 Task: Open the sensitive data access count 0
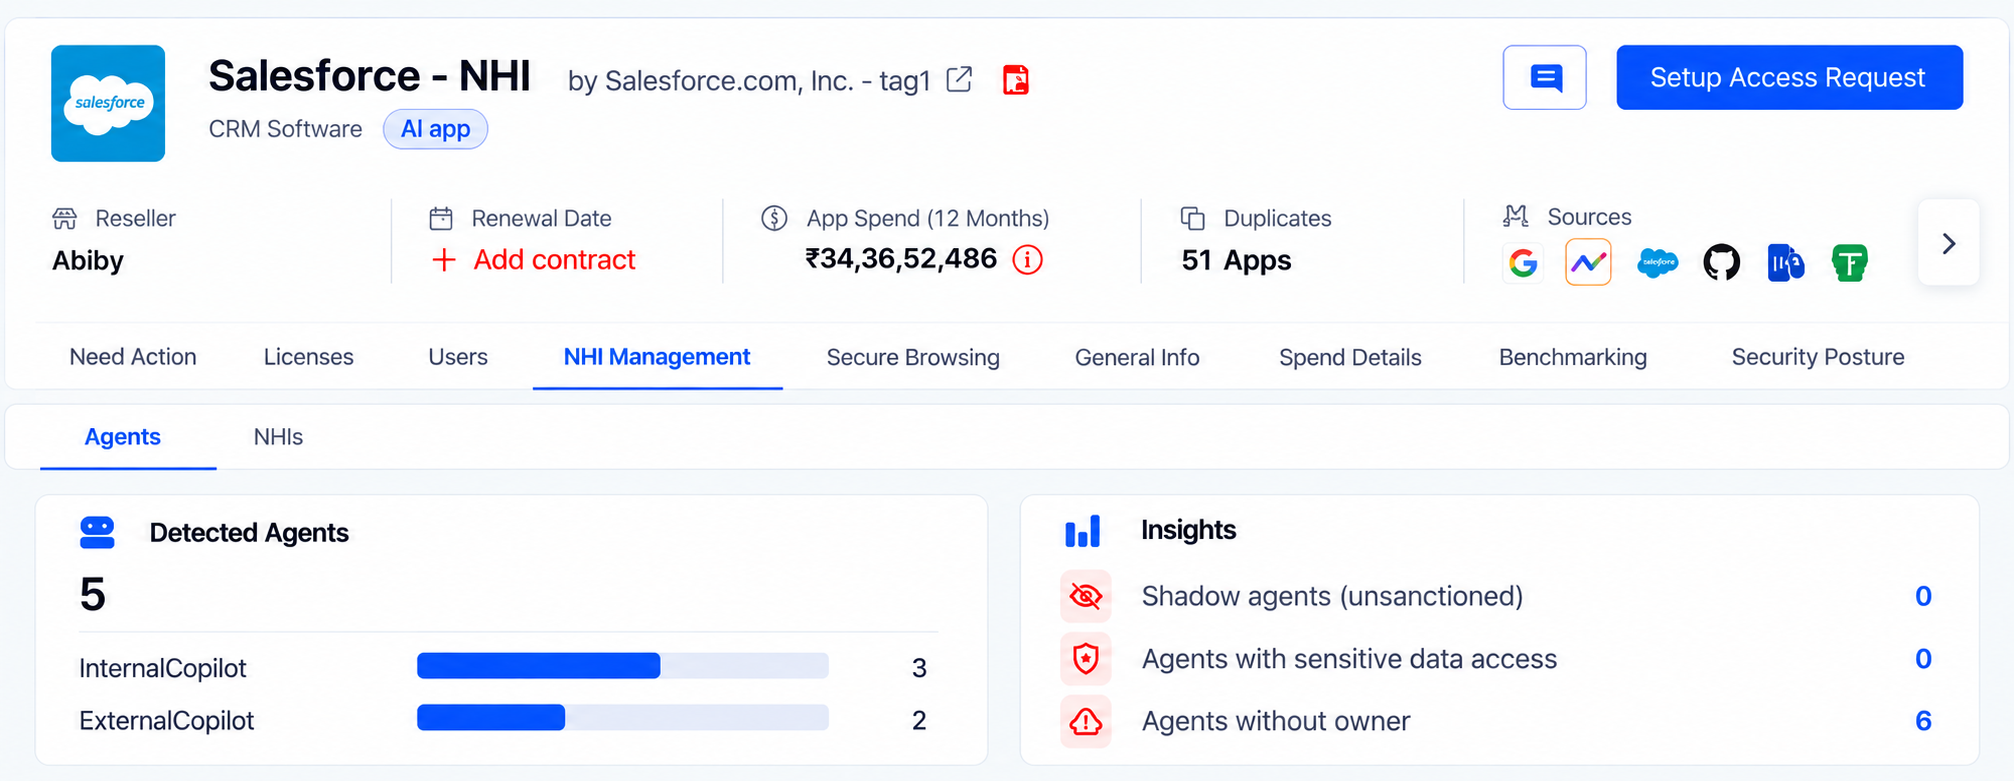point(1923,659)
